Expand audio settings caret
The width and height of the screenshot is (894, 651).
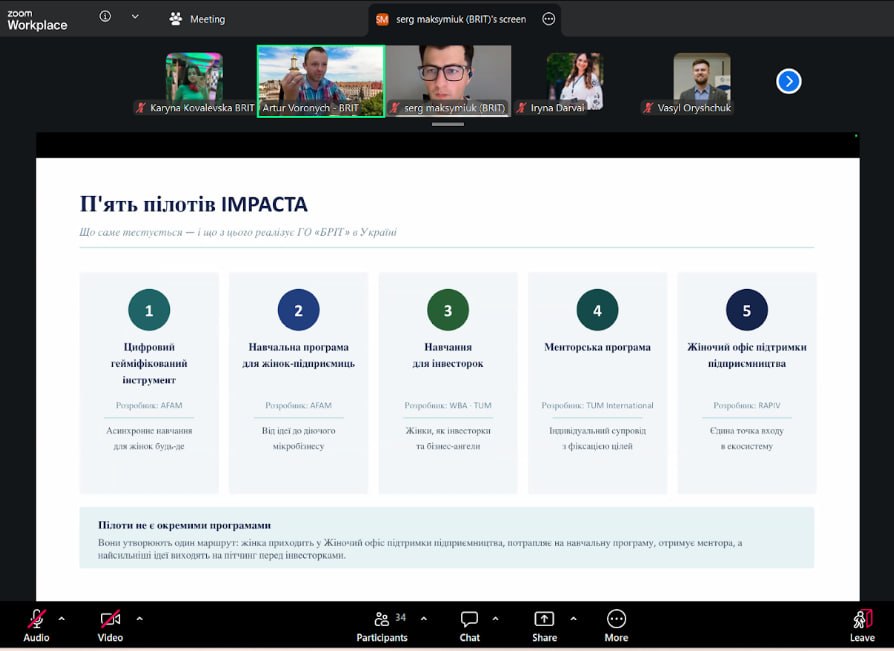pyautogui.click(x=62, y=619)
